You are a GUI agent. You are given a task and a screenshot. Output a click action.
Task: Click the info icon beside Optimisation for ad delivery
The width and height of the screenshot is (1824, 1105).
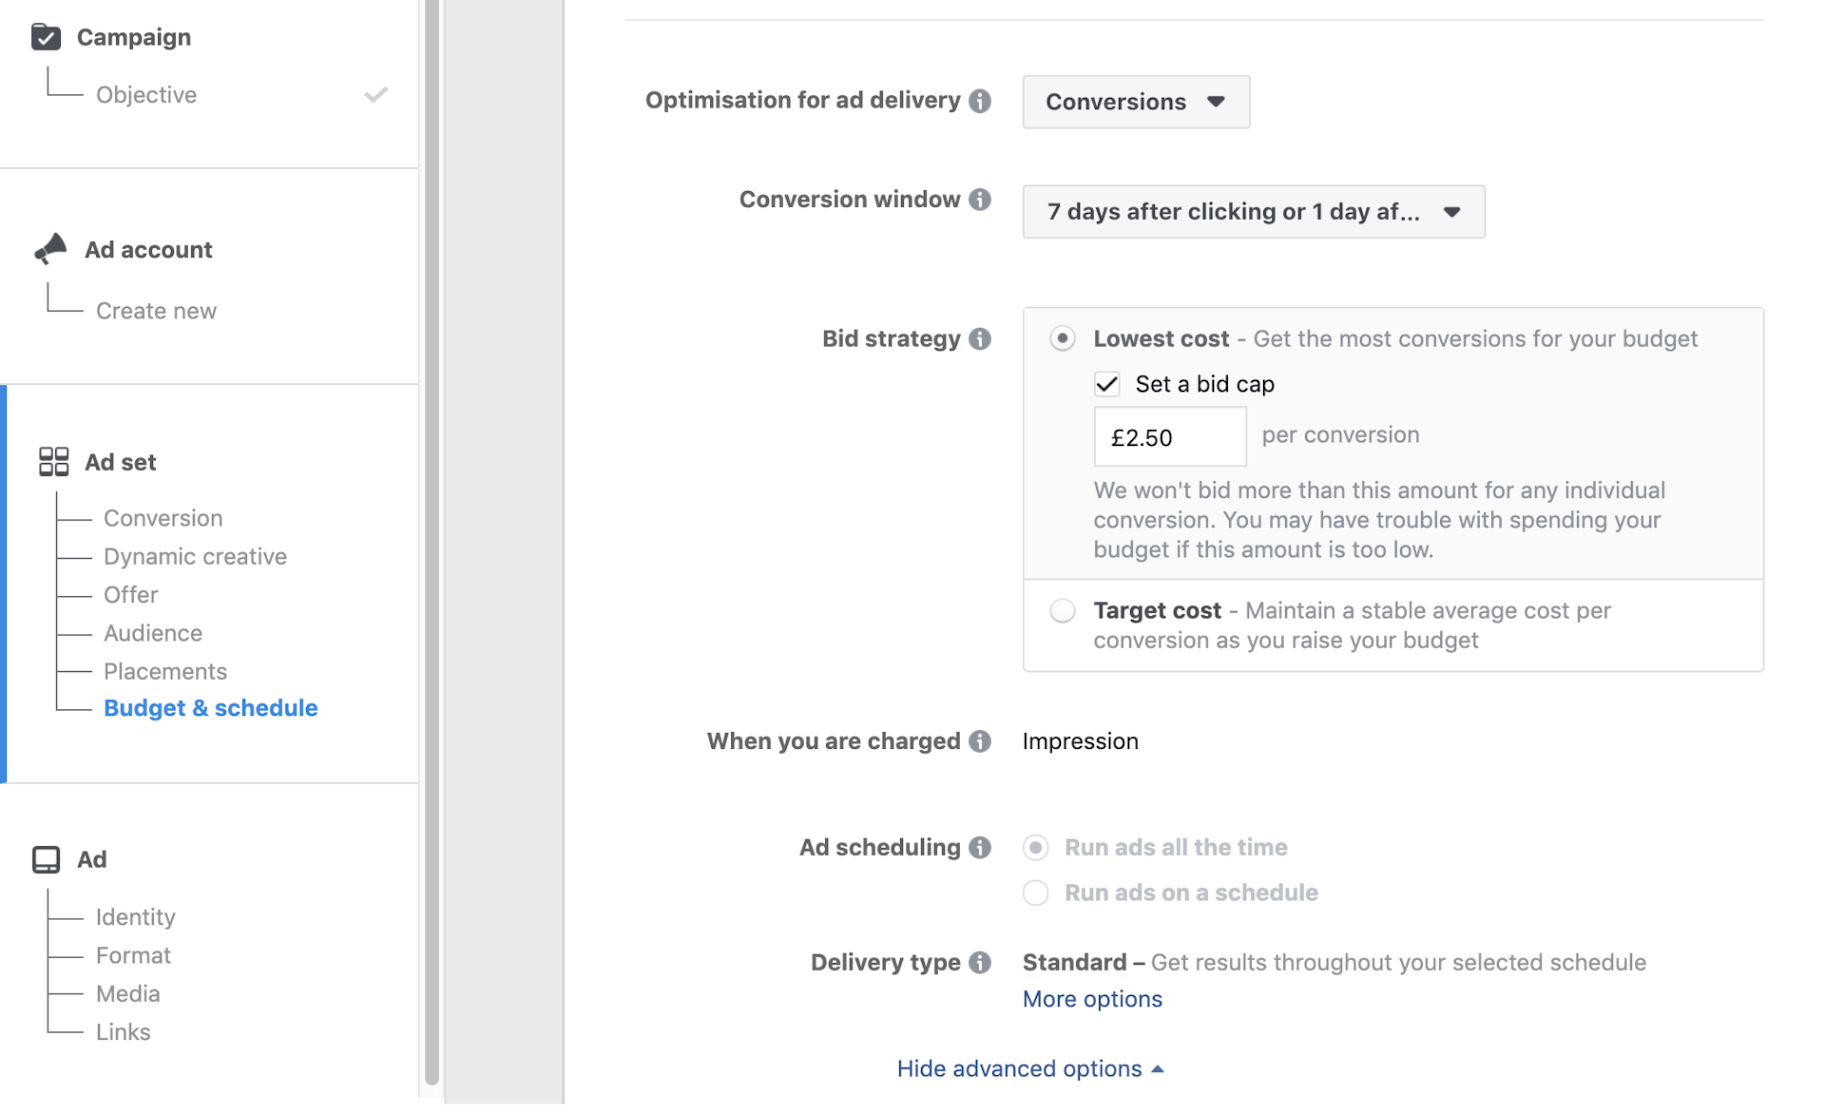[x=980, y=101]
